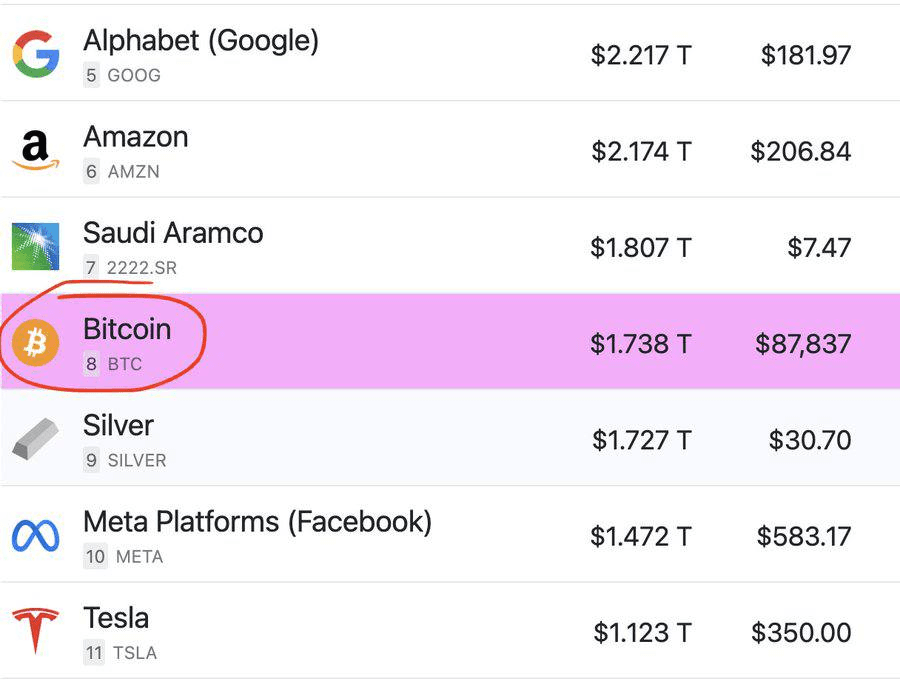Open the Silver asset name link

118,426
